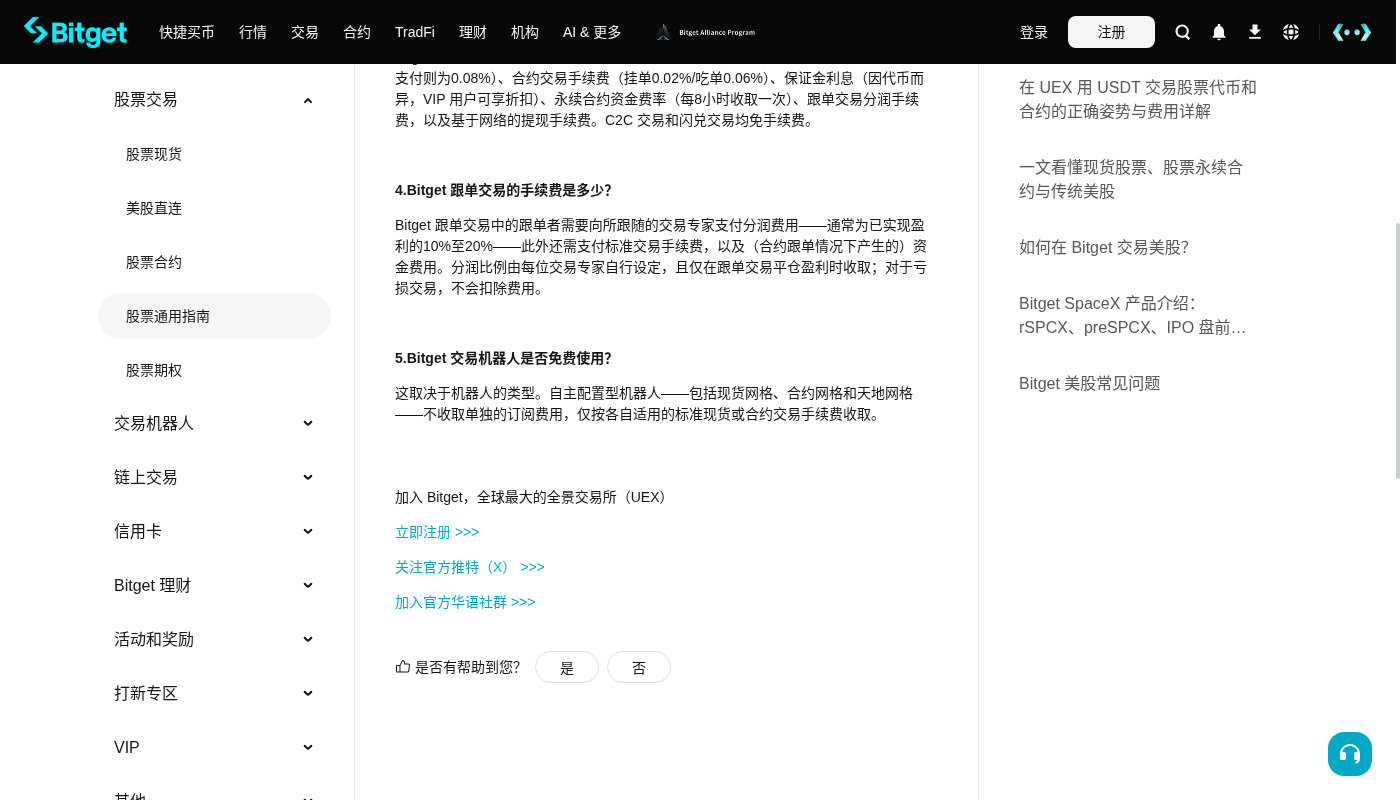This screenshot has height=800, width=1400.
Task: Click the thumbs-up helpful icon
Action: [x=403, y=666]
